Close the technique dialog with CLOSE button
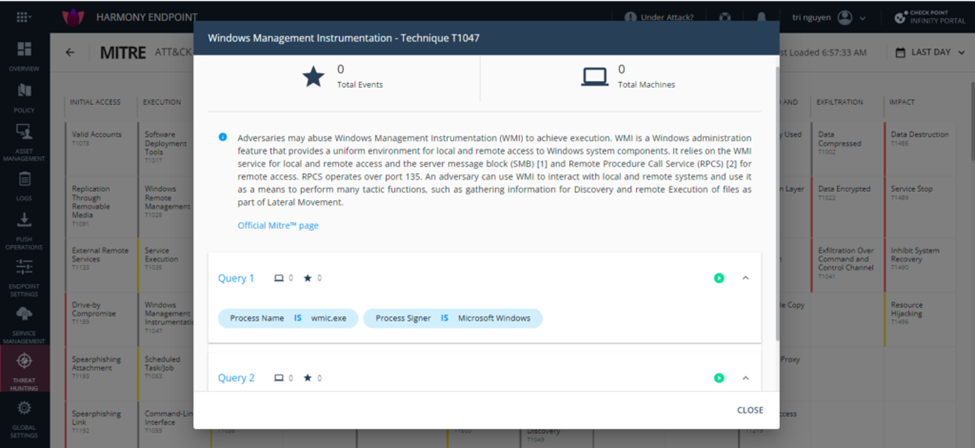 [x=750, y=410]
